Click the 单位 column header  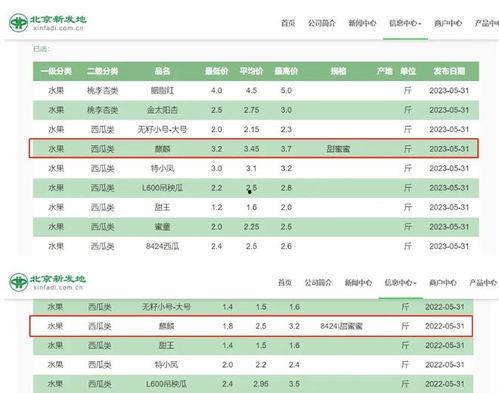(408, 71)
